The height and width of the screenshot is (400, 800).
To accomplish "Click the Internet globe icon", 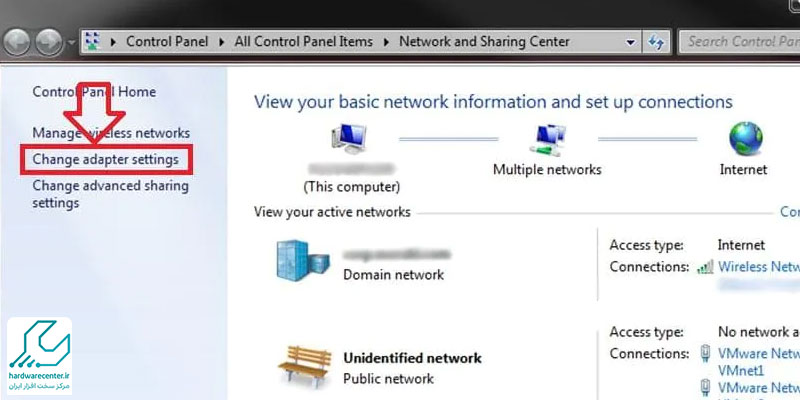I will [x=745, y=138].
